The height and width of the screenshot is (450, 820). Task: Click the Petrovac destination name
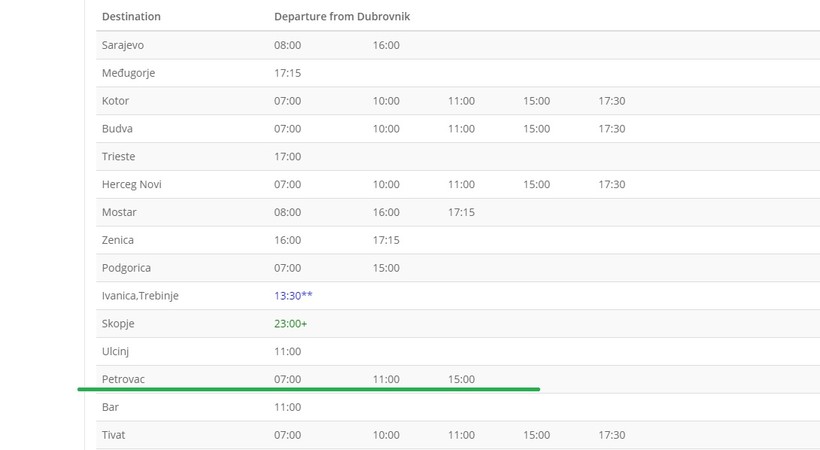[x=123, y=379]
